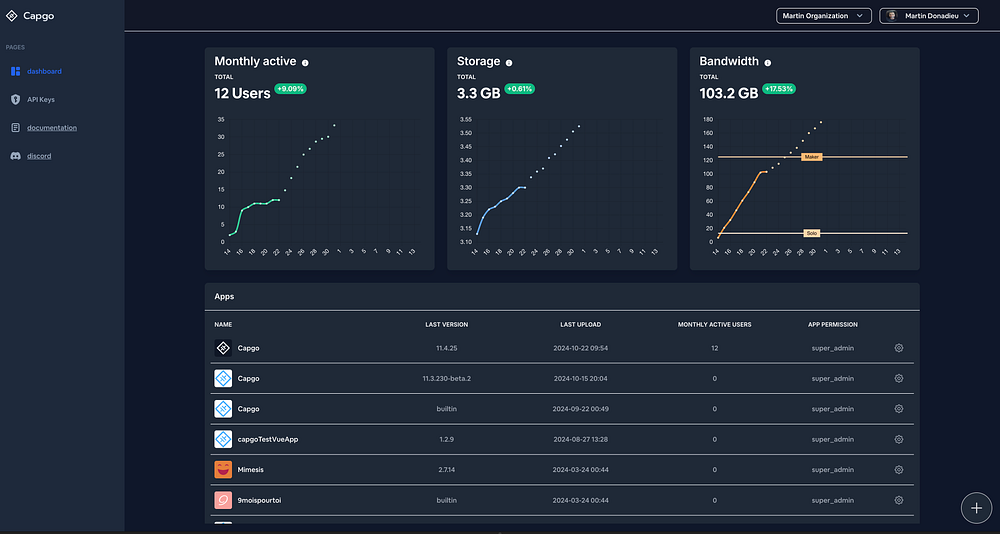
Task: Open the documentation link in sidebar
Action: point(52,128)
